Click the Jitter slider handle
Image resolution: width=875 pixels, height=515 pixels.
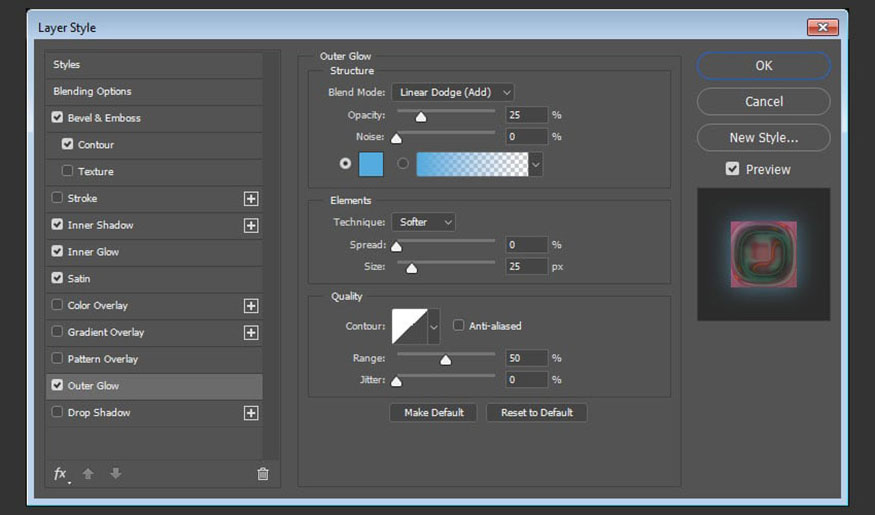click(396, 382)
